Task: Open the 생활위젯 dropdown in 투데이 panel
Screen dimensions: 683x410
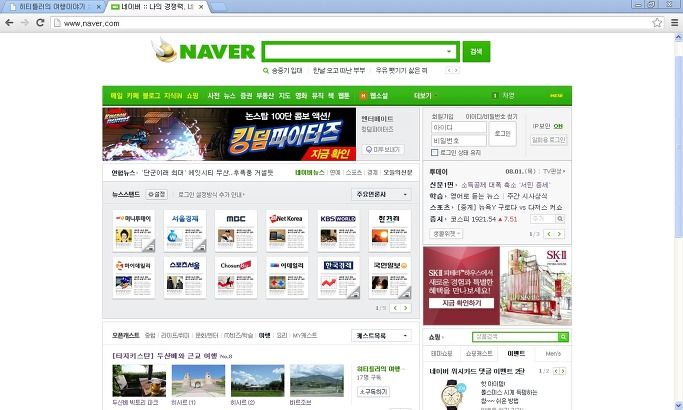Action: click(x=446, y=234)
